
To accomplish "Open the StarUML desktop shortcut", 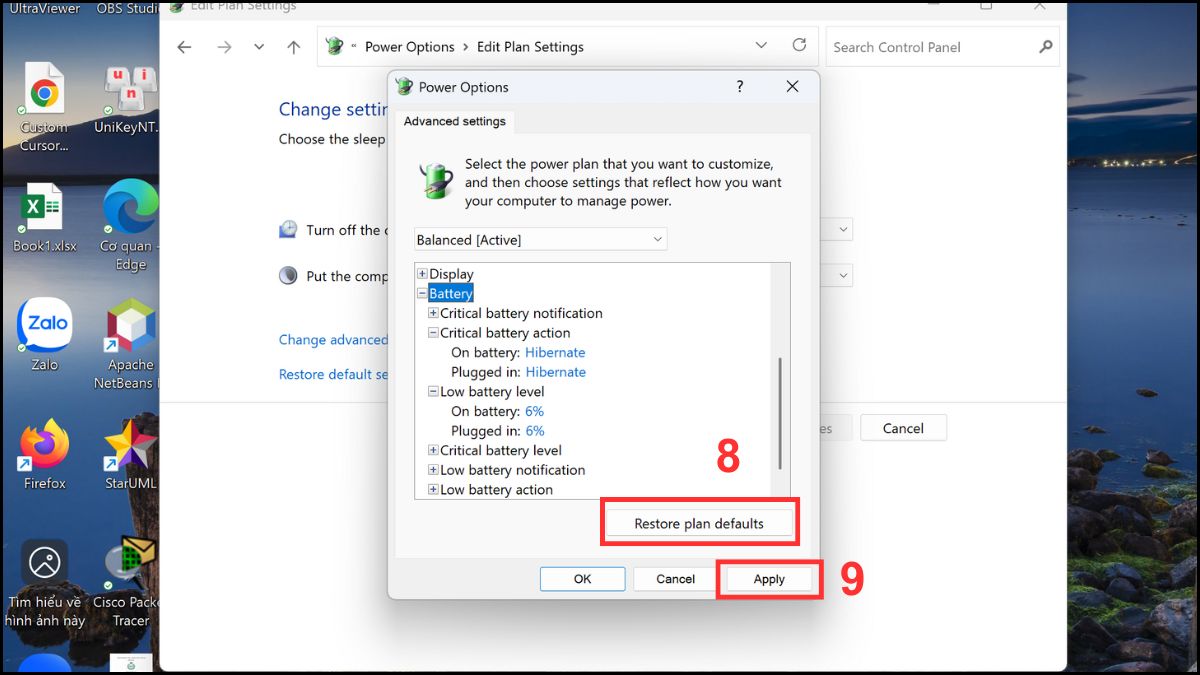I will point(131,454).
